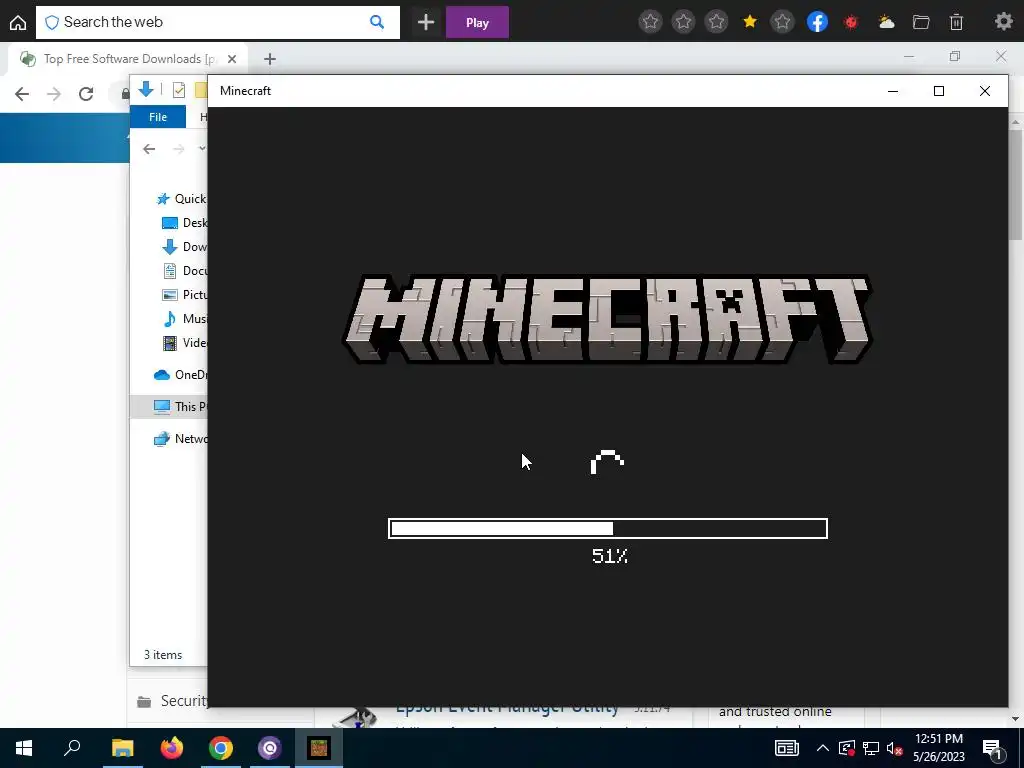Add a new browser tab next to Downloads tab

[270, 59]
